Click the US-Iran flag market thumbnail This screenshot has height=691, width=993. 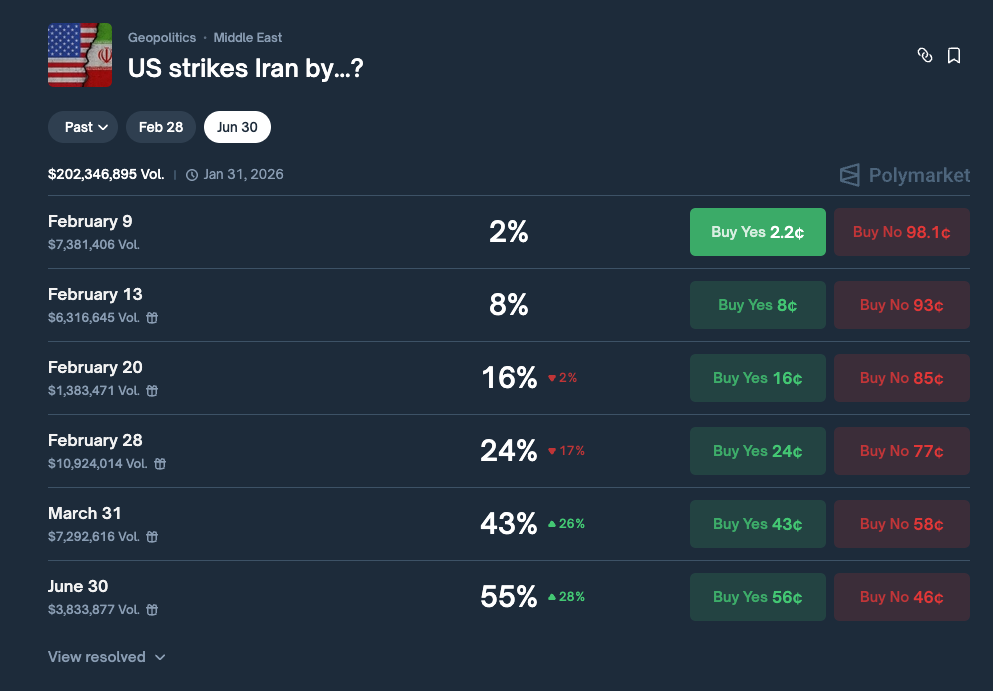coord(80,55)
